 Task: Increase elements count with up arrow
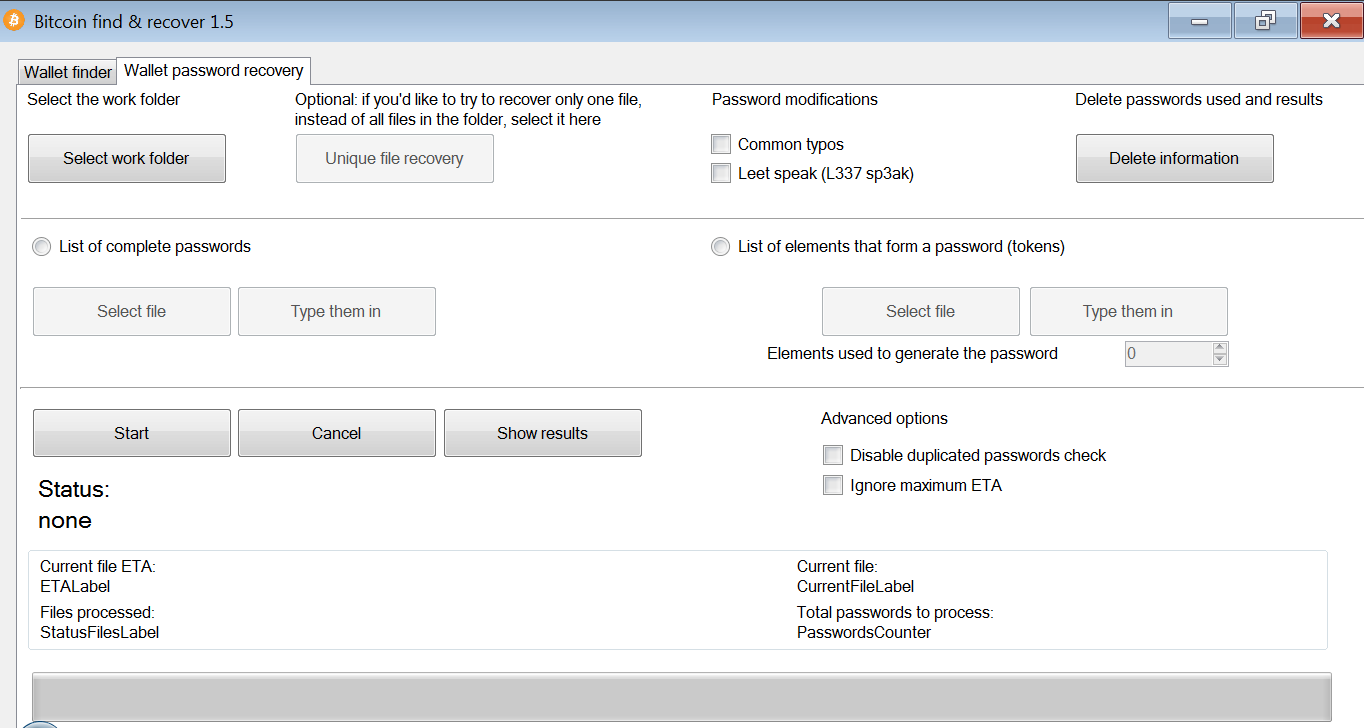(x=1219, y=348)
